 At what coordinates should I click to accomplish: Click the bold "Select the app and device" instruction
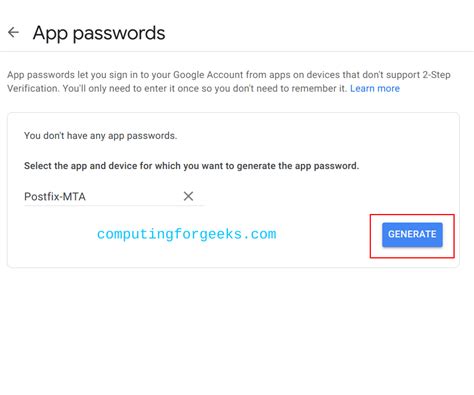click(x=191, y=166)
